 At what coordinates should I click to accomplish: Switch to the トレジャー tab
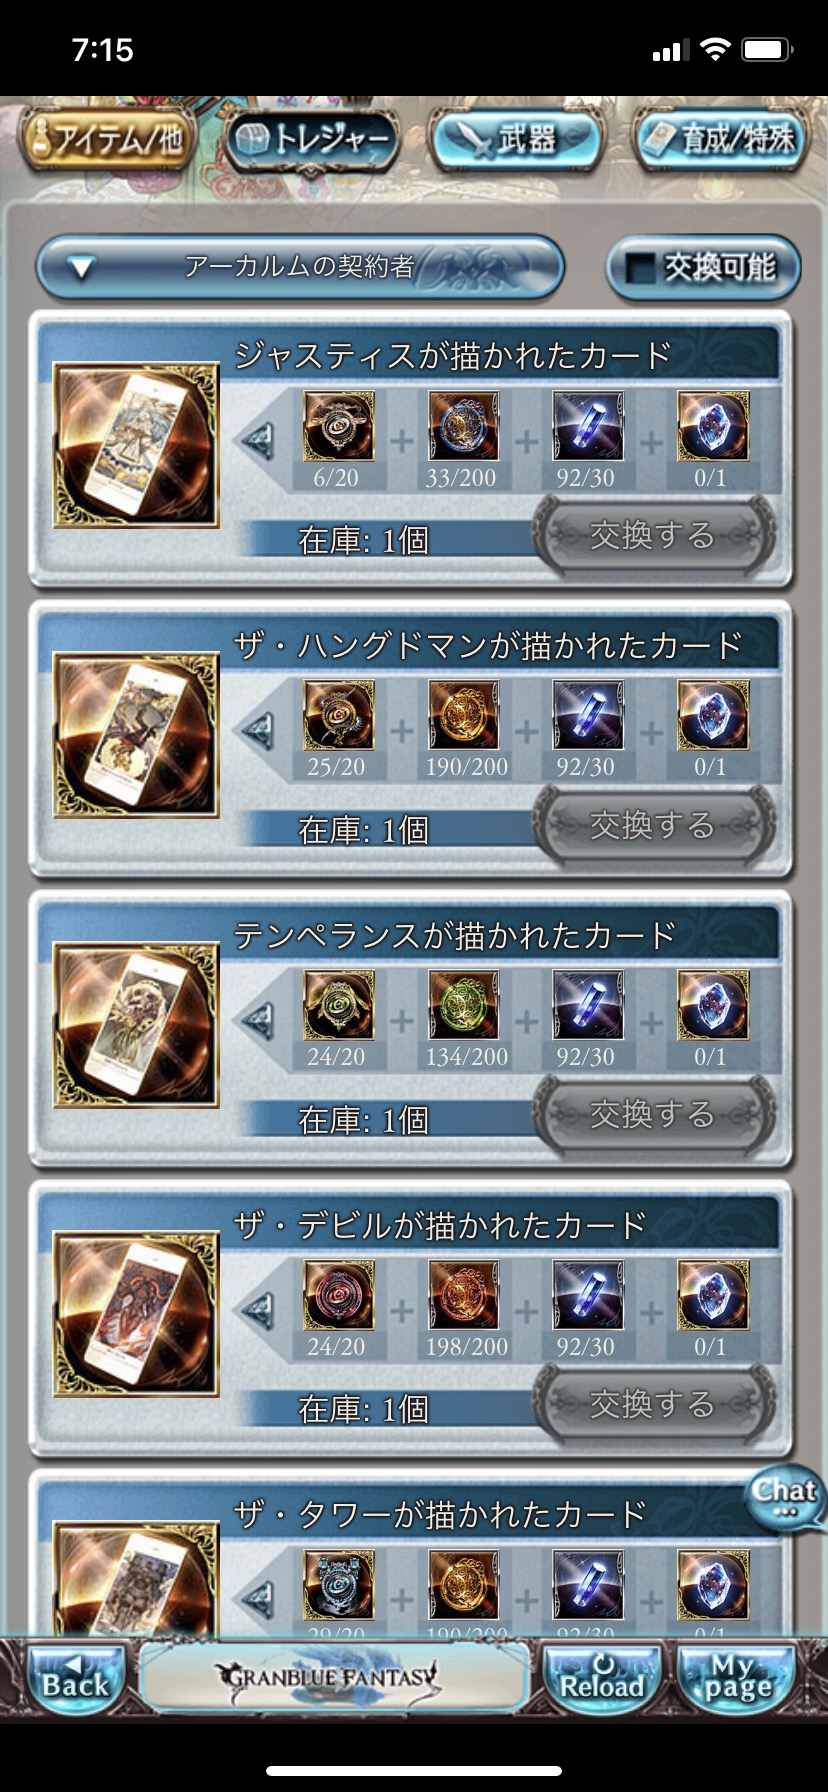[313, 139]
